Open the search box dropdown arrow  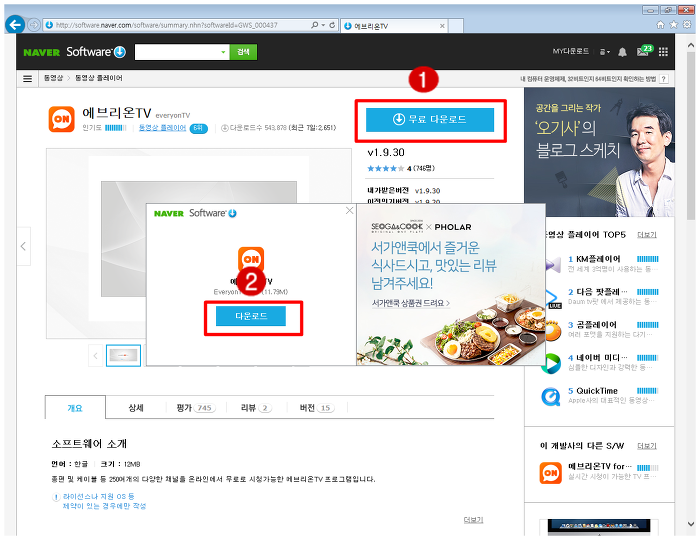tap(223, 52)
